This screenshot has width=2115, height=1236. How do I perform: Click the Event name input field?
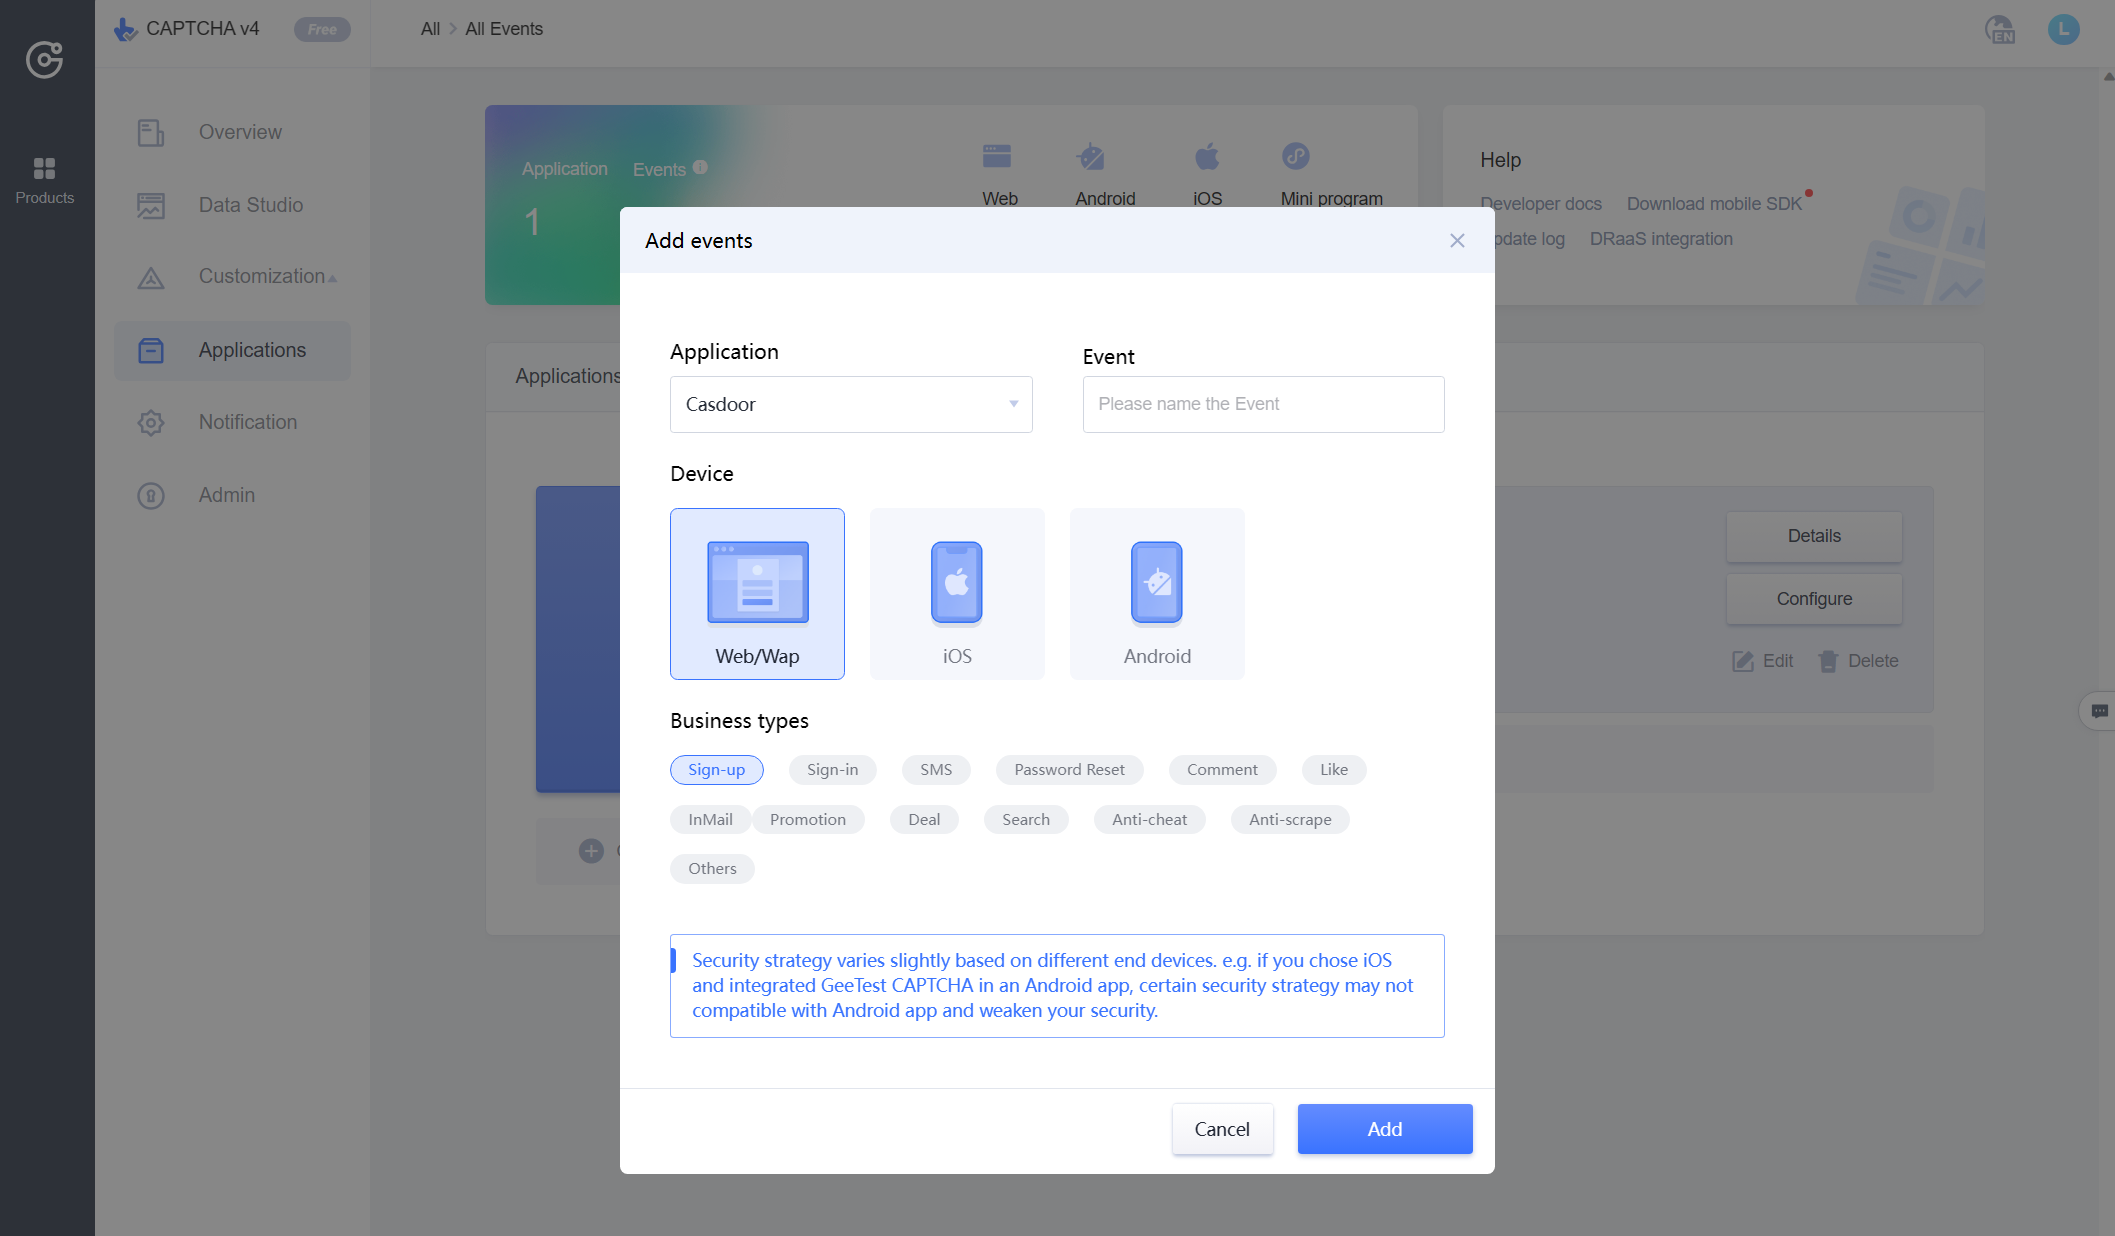[x=1263, y=405]
